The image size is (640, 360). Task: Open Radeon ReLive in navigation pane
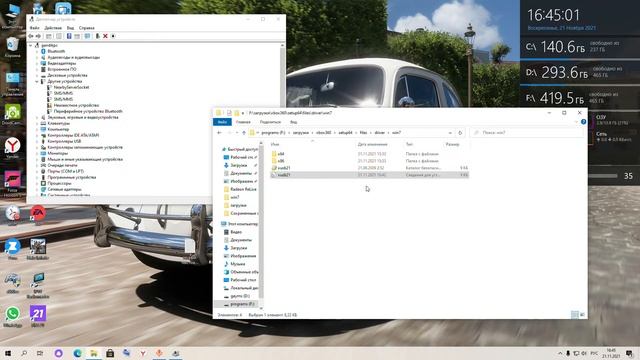243,189
